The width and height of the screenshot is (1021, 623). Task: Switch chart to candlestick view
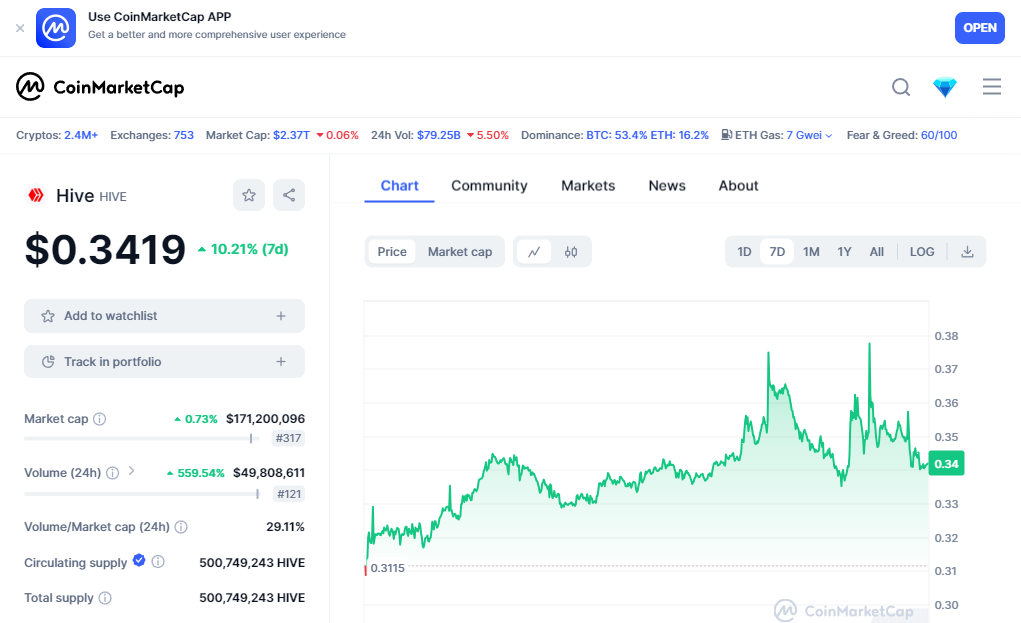click(571, 252)
